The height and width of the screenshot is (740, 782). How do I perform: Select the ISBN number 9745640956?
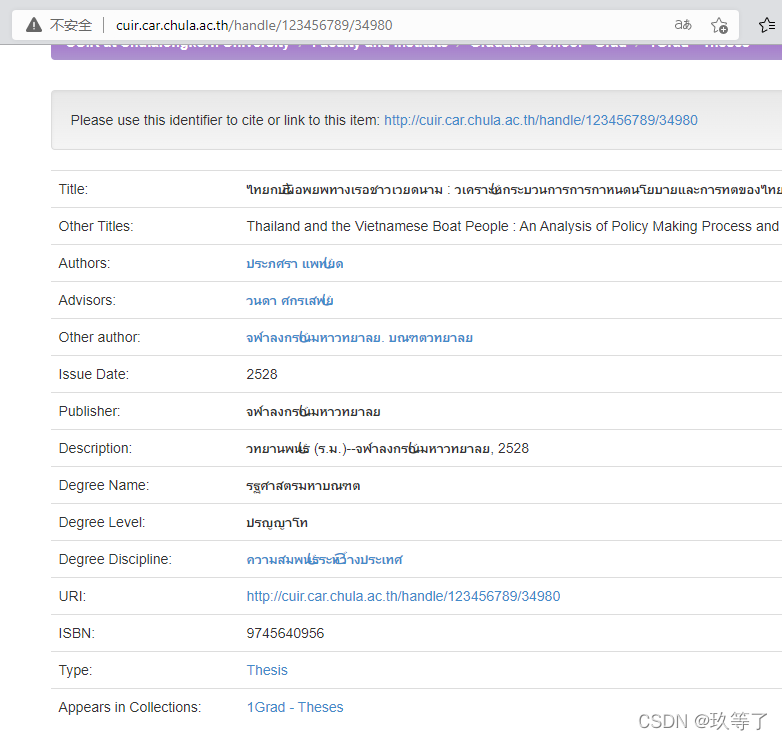(x=285, y=633)
